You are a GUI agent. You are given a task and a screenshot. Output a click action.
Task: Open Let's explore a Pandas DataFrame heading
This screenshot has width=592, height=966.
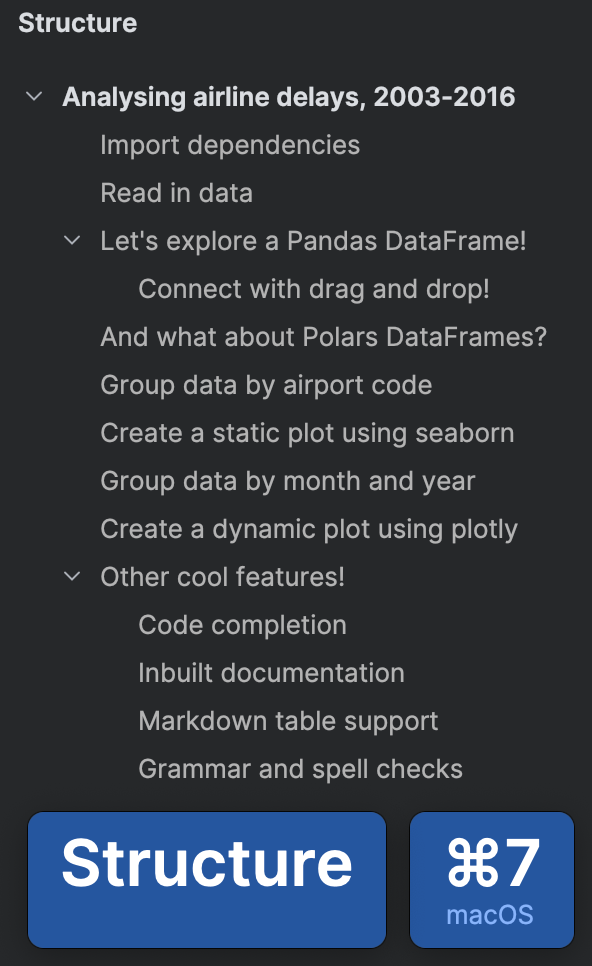[x=313, y=242]
